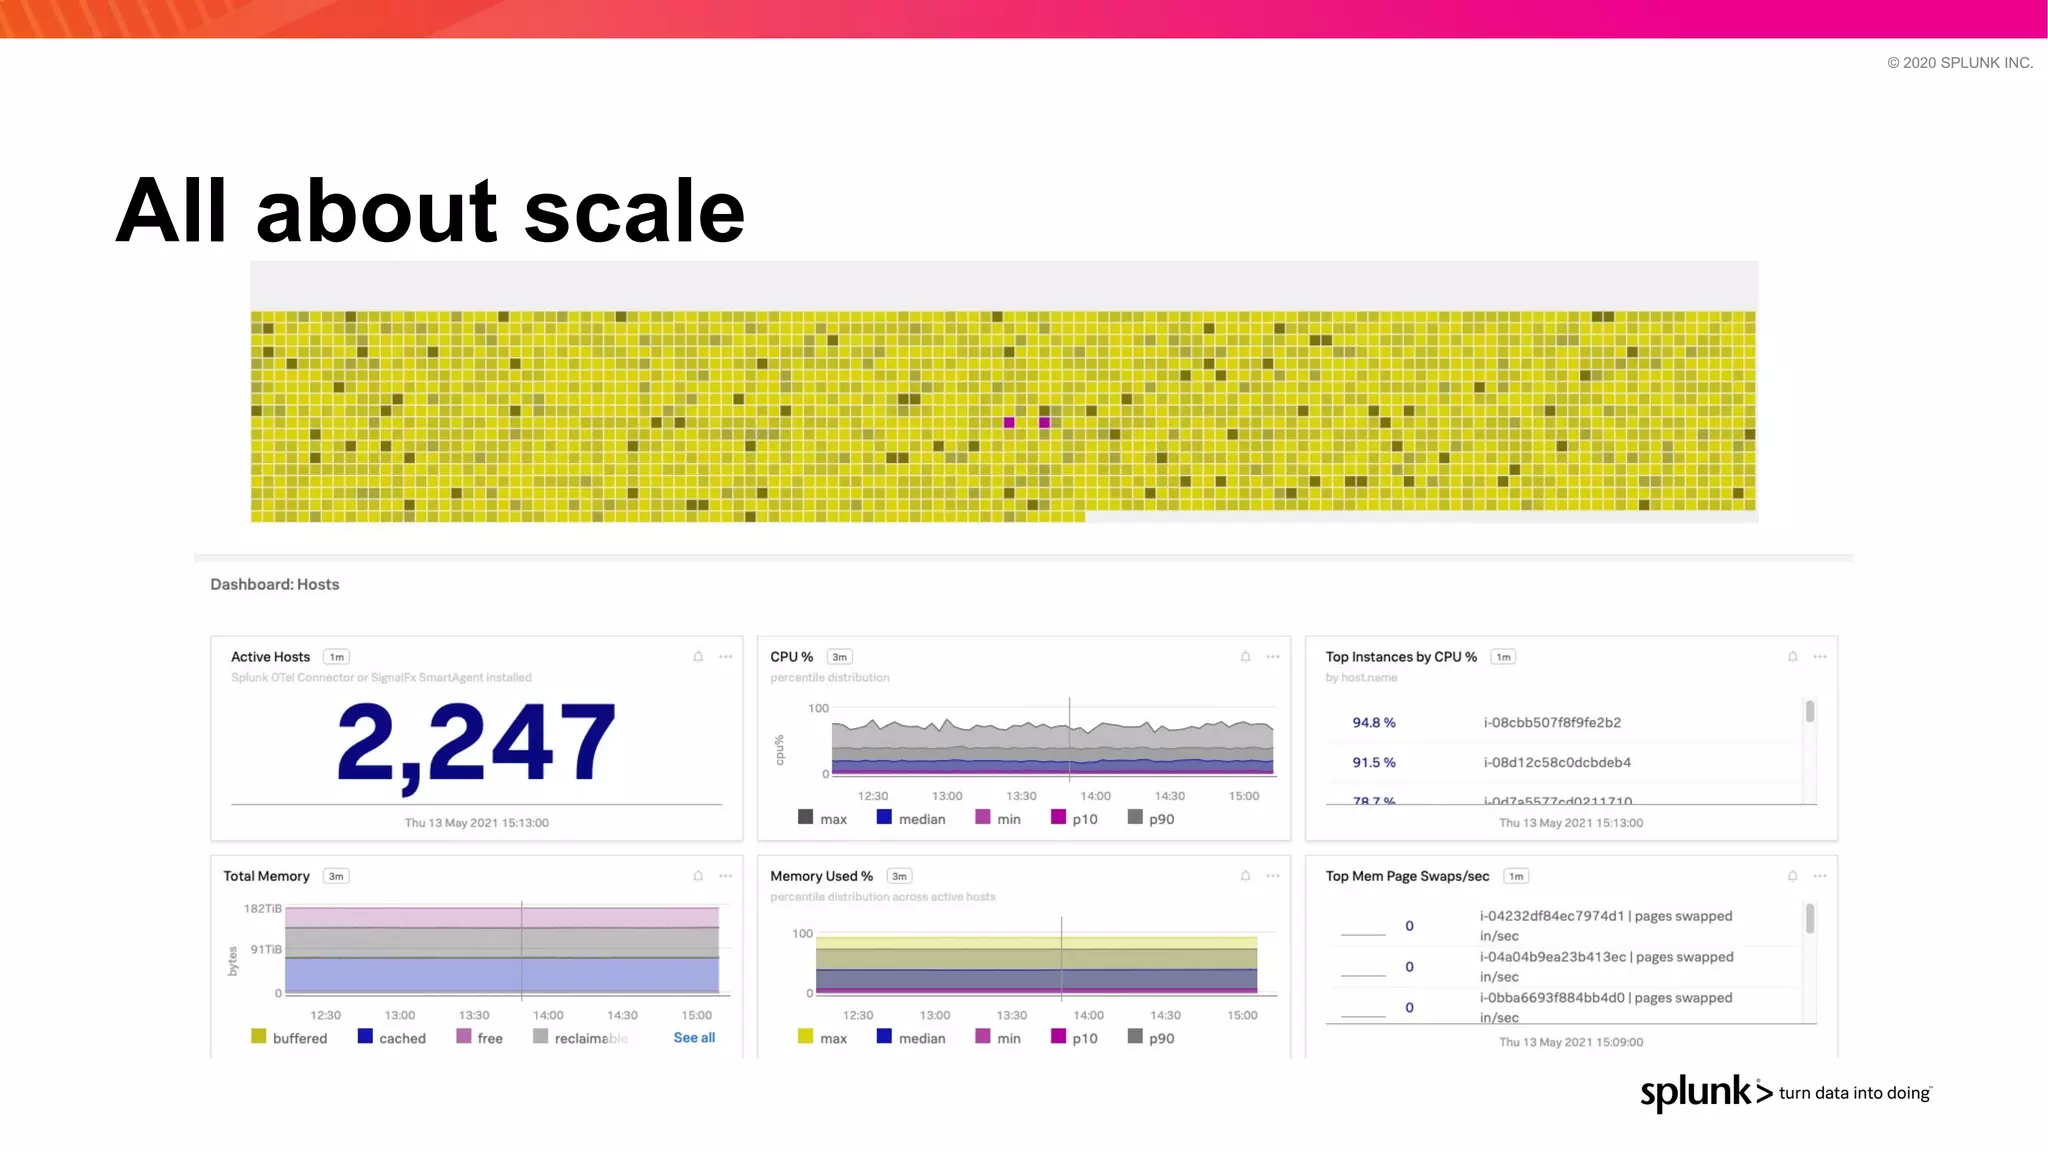
Task: Click the left magenta host square in heatmap
Action: (x=1009, y=423)
